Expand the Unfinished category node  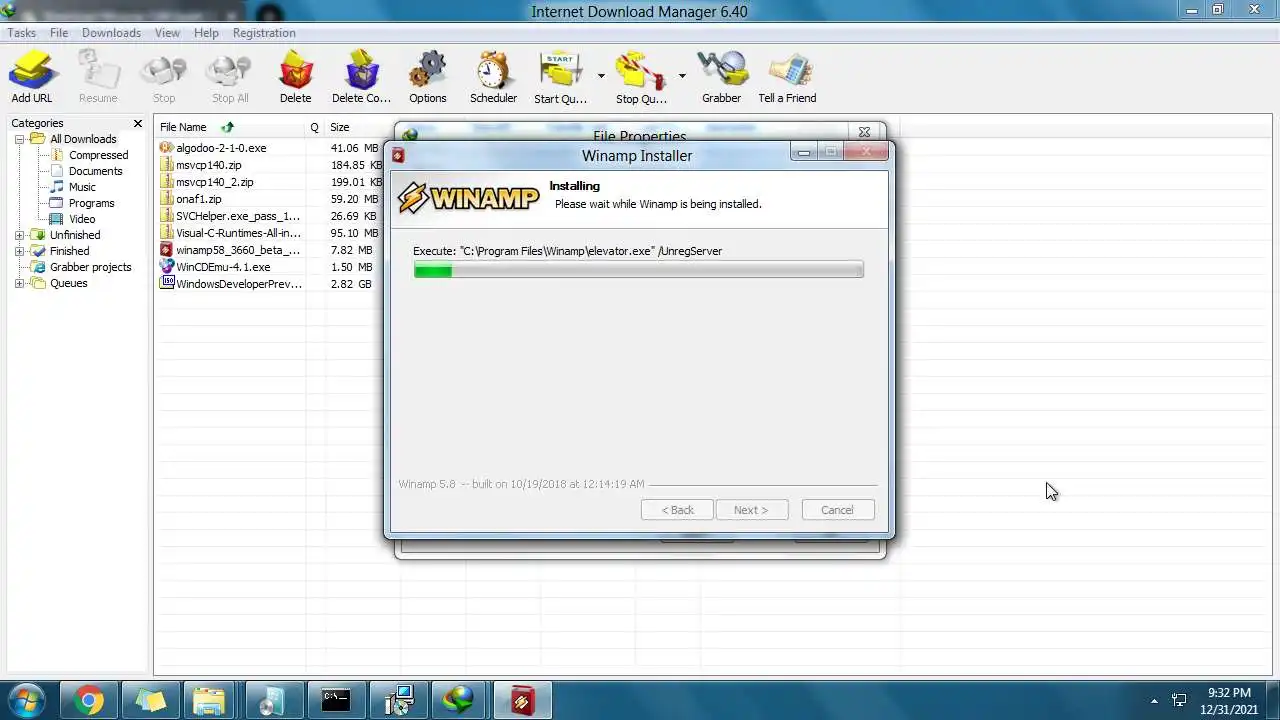pyautogui.click(x=19, y=235)
